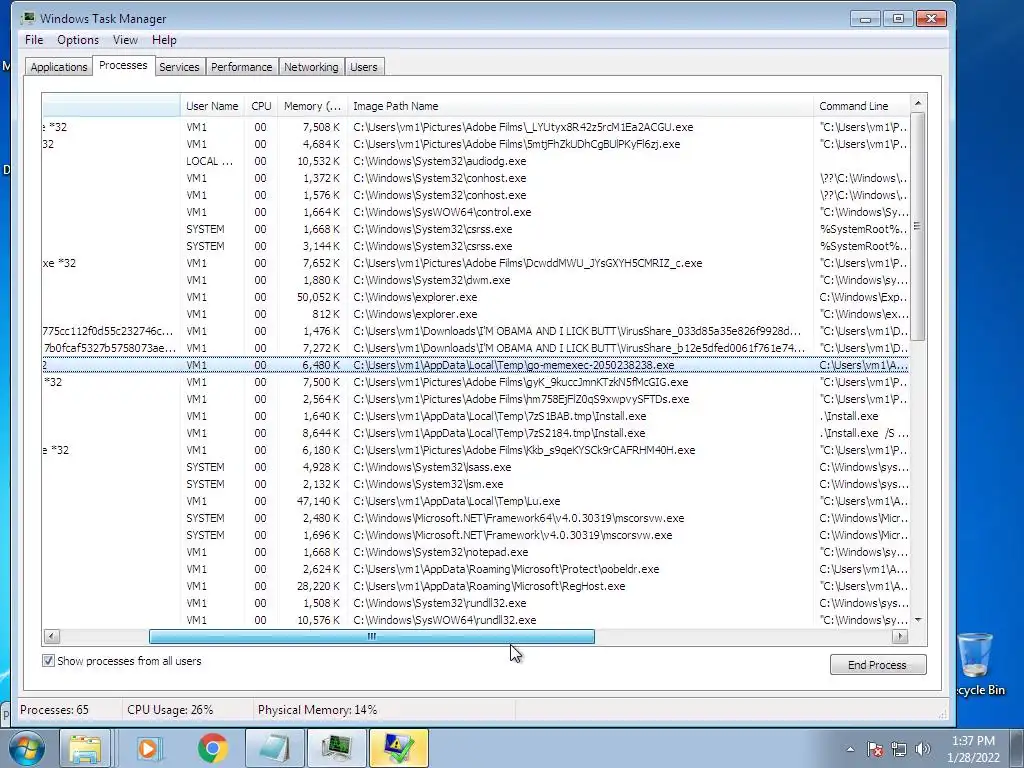This screenshot has height=768, width=1024.
Task: Switch to the Services tab
Action: [179, 67]
